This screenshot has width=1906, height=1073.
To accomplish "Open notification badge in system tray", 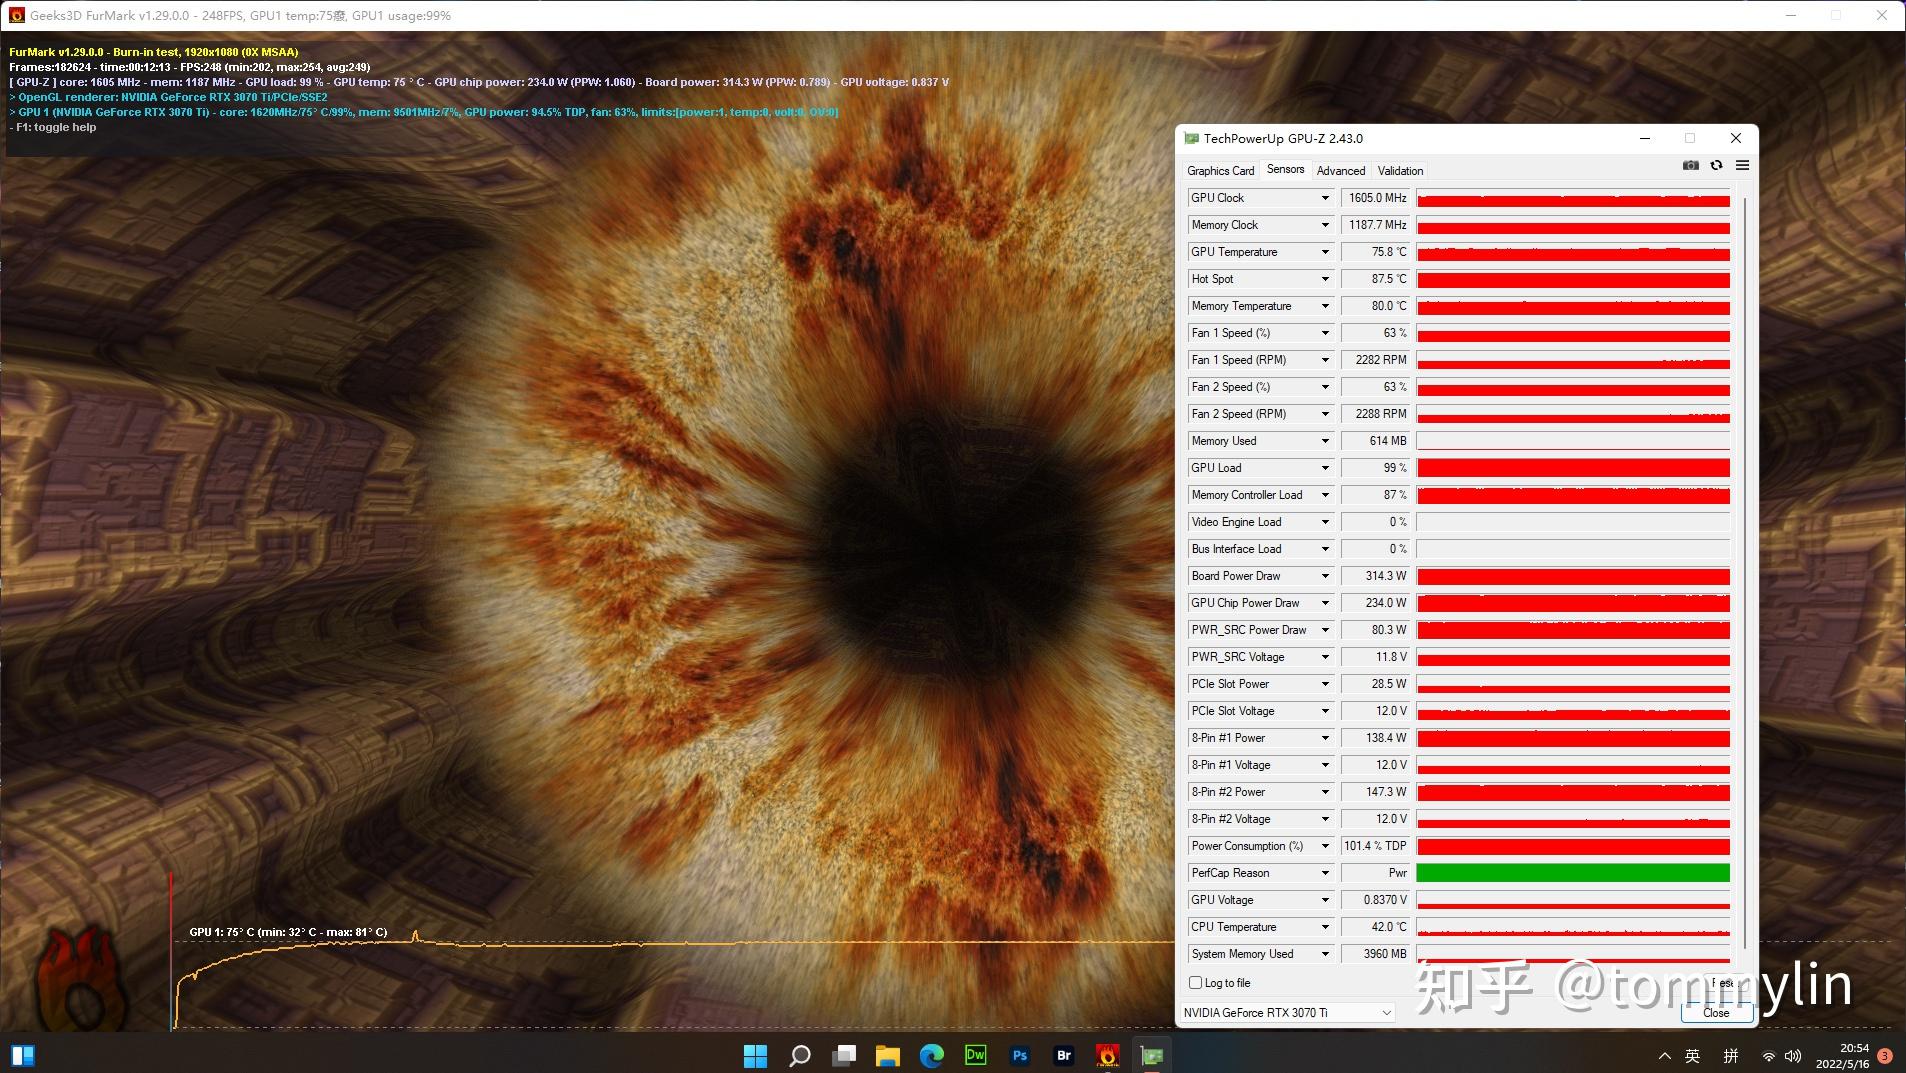I will coord(1885,1056).
